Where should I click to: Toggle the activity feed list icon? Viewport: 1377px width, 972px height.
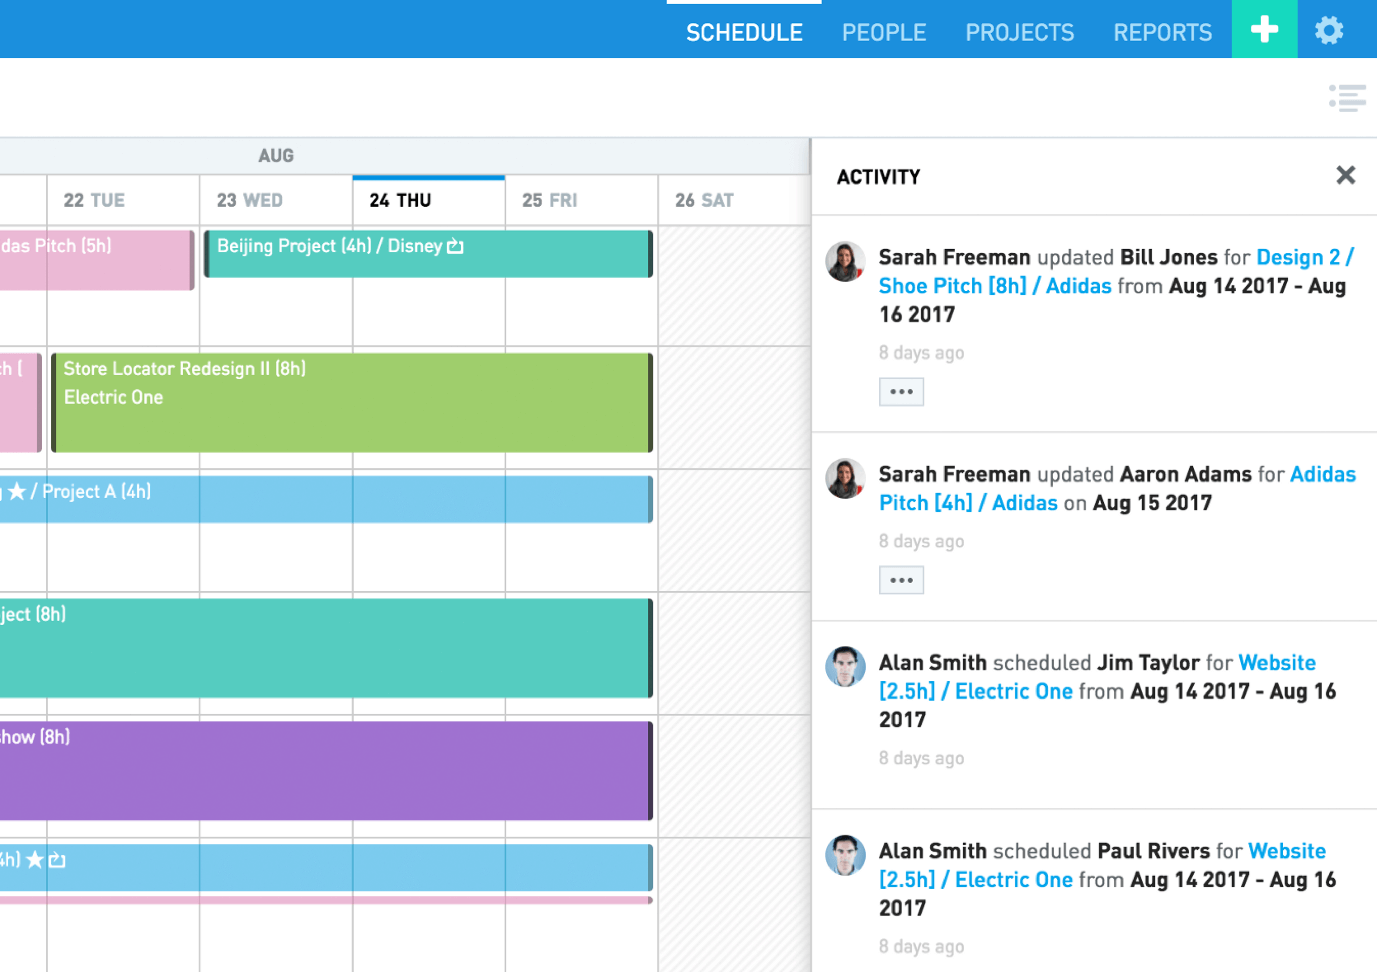(x=1347, y=98)
